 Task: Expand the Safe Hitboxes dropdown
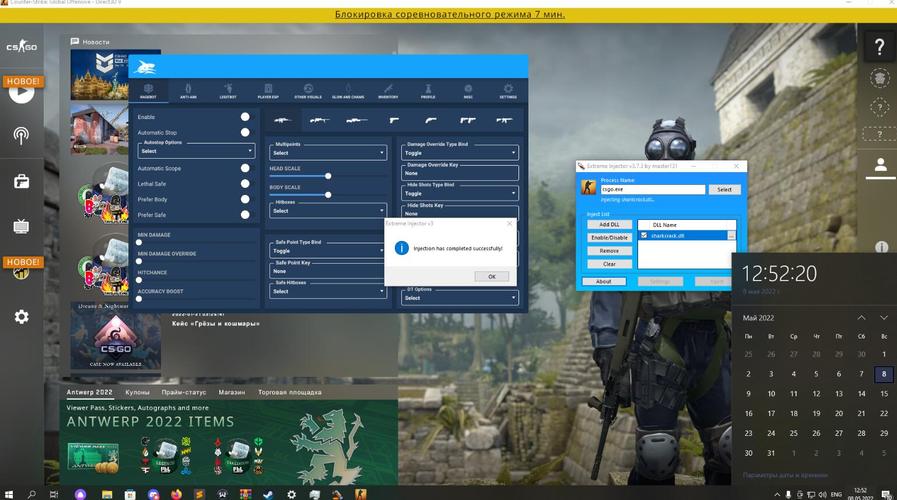[x=328, y=291]
